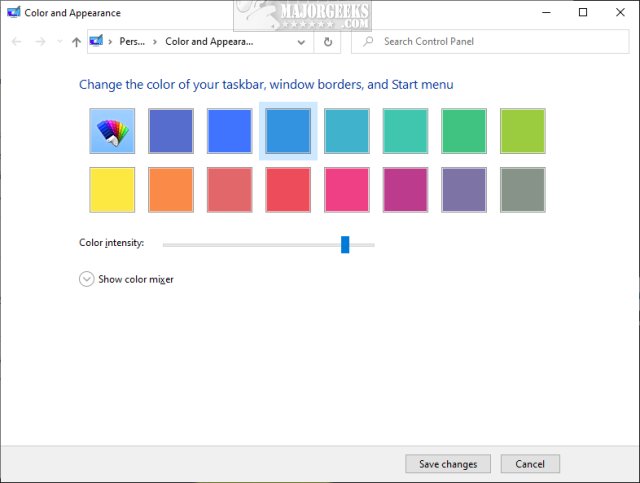Image resolution: width=640 pixels, height=483 pixels.
Task: Select the green color swatch
Action: [x=464, y=131]
